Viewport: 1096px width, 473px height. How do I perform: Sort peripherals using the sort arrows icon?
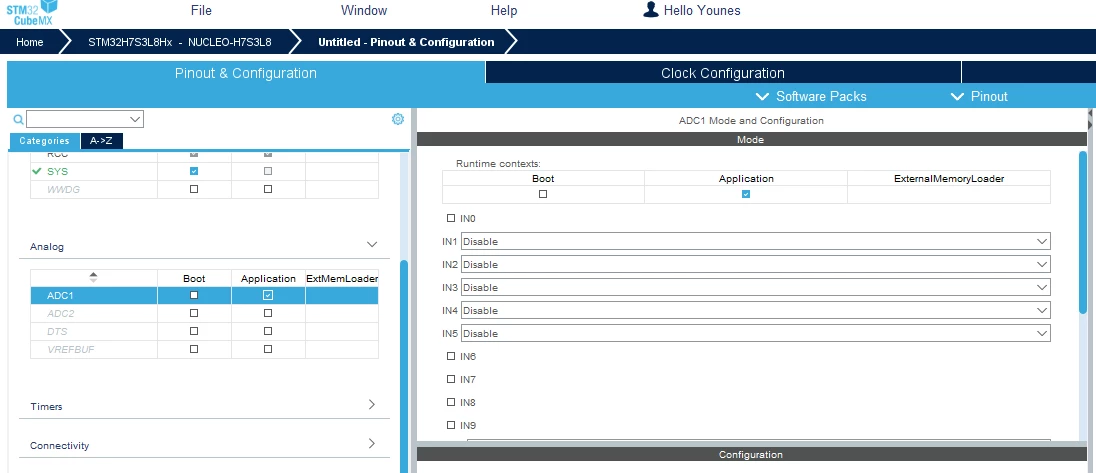click(94, 277)
